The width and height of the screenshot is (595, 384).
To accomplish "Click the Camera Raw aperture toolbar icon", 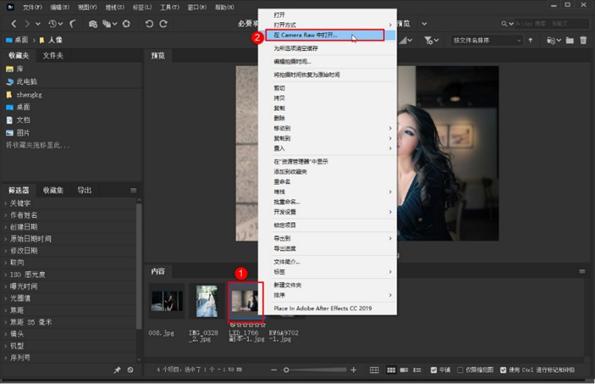I will click(126, 24).
